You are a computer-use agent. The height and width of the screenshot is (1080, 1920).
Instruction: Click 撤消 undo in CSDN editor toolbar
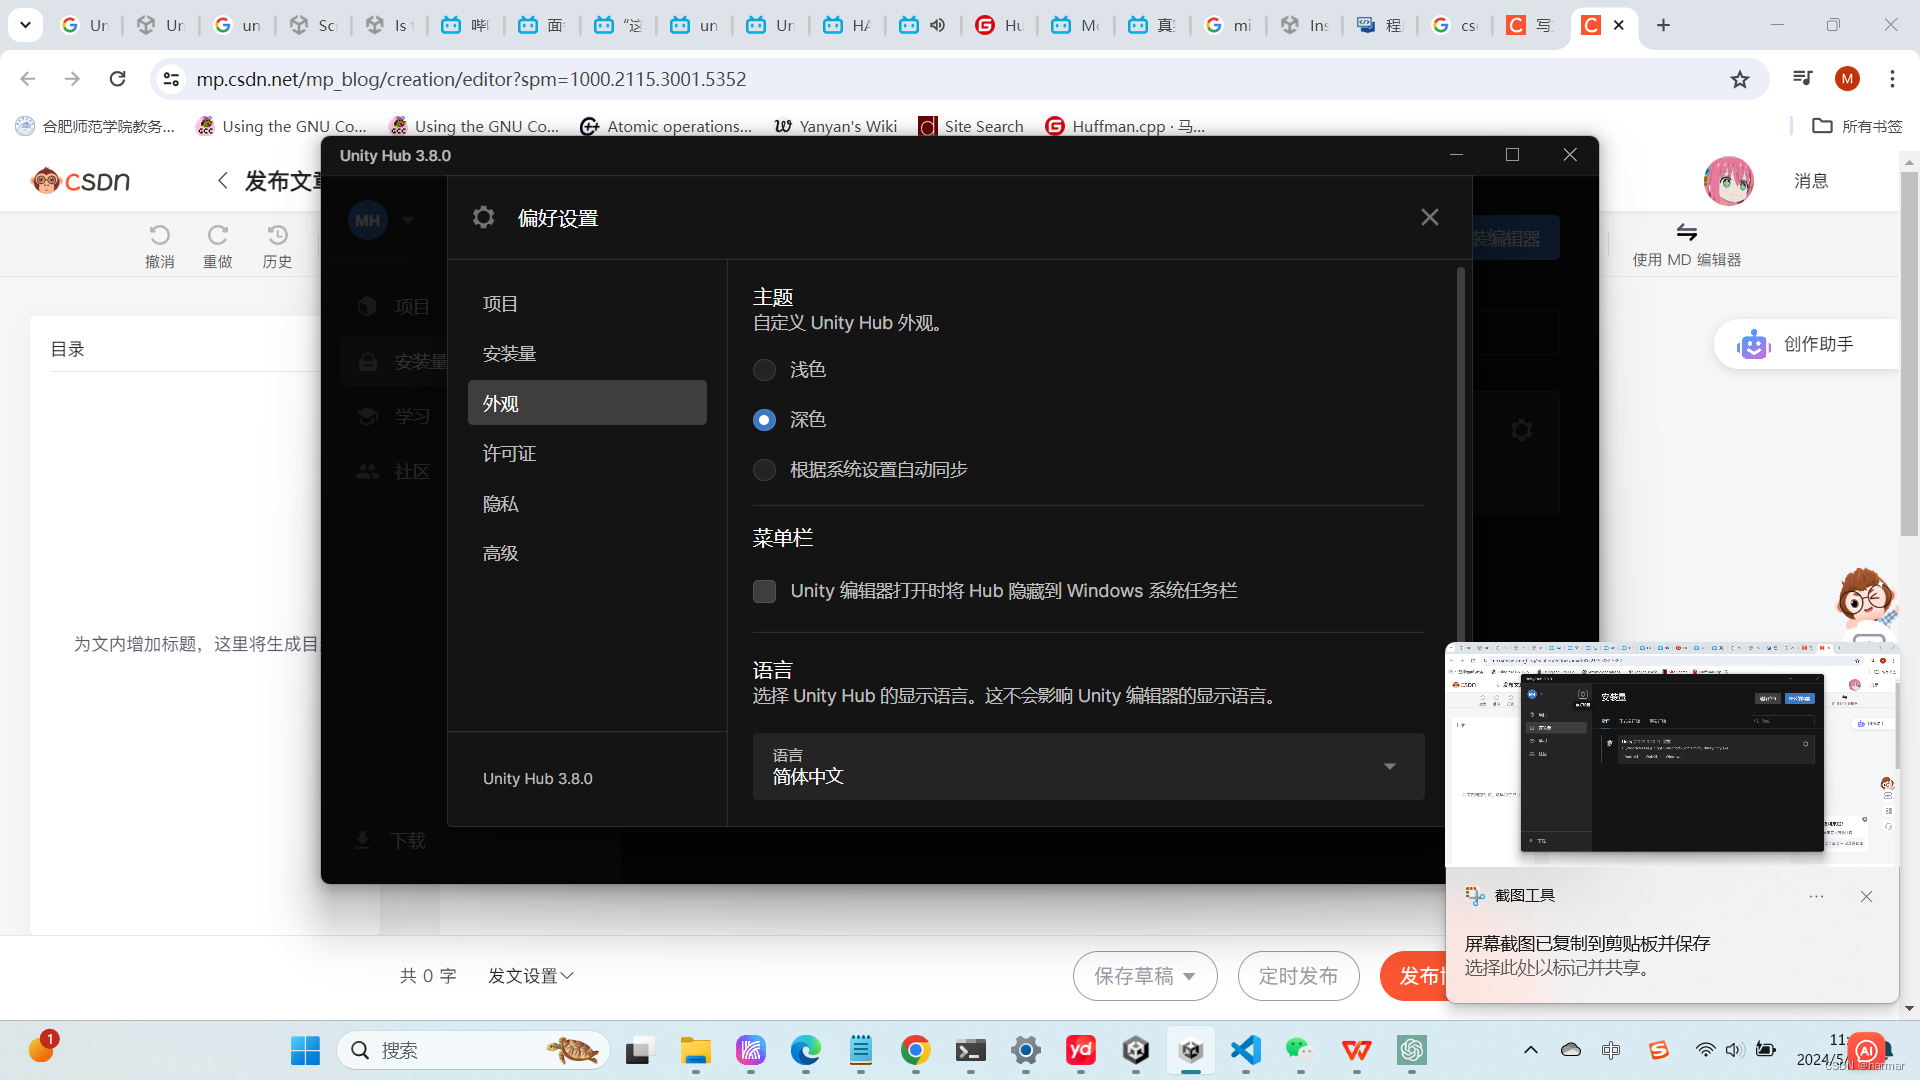click(160, 246)
